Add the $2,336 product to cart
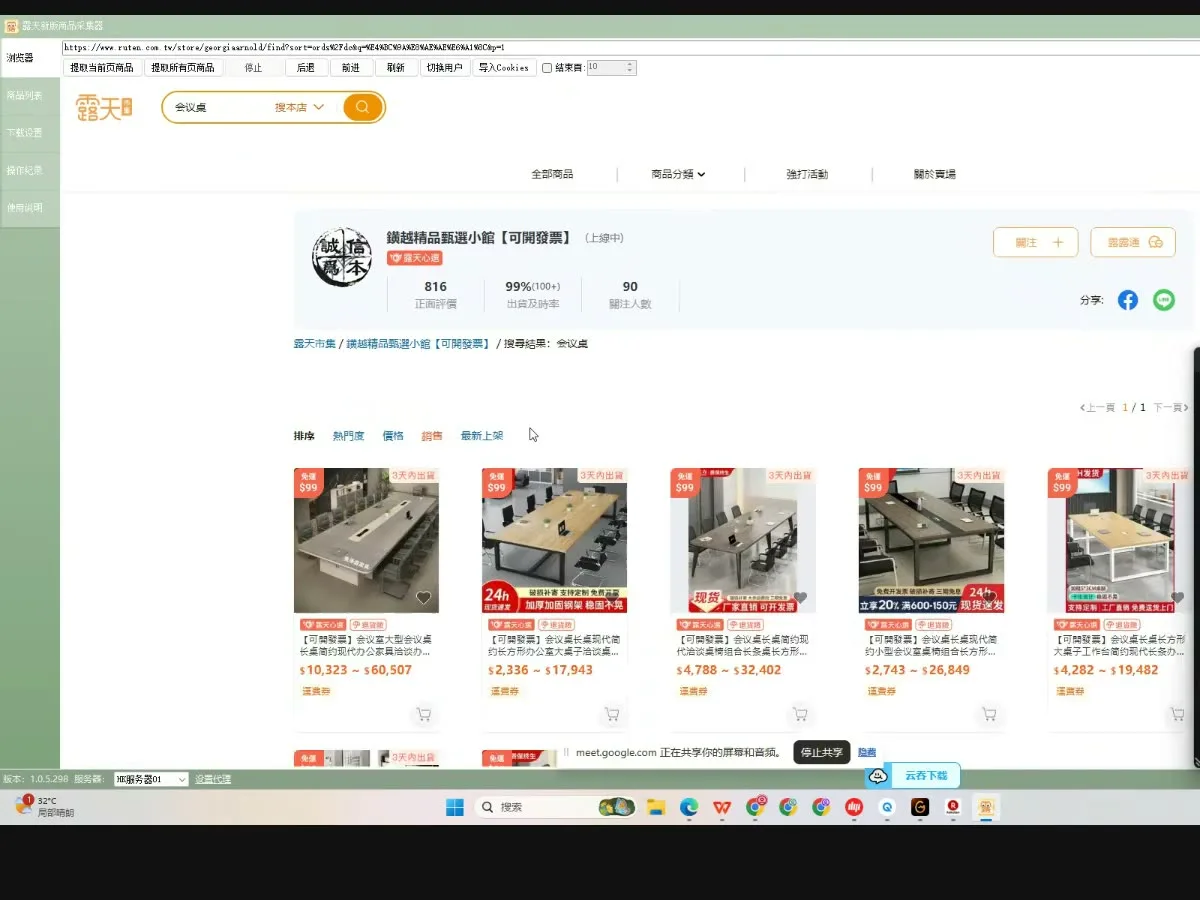The height and width of the screenshot is (900, 1200). click(612, 715)
